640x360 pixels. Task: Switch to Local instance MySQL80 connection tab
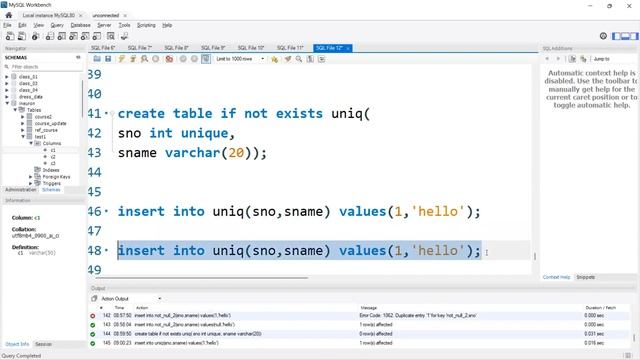click(x=49, y=15)
